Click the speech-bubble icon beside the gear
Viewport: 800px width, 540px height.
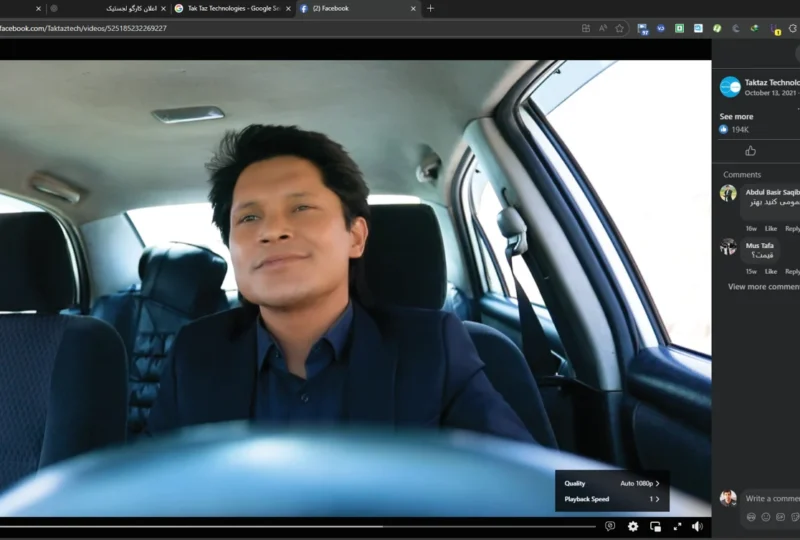point(610,526)
